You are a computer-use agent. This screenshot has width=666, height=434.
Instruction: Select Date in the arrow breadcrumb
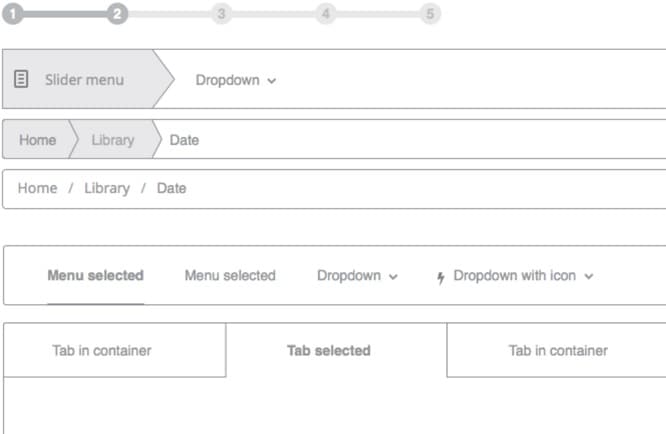pos(184,140)
